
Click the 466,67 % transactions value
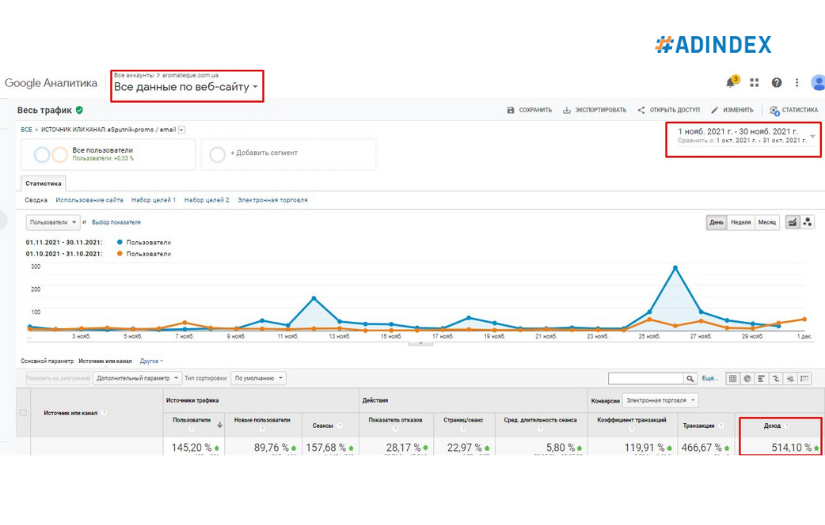click(x=702, y=448)
